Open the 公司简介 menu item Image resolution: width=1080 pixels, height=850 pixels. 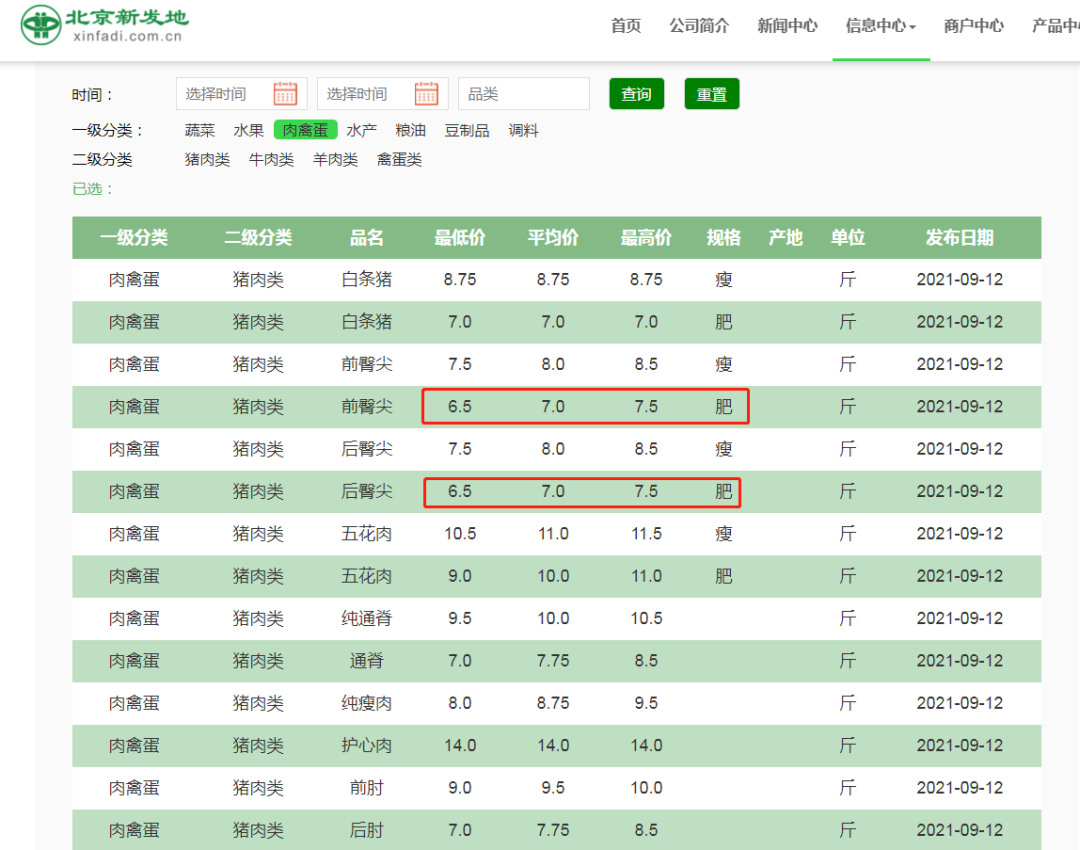click(x=699, y=26)
